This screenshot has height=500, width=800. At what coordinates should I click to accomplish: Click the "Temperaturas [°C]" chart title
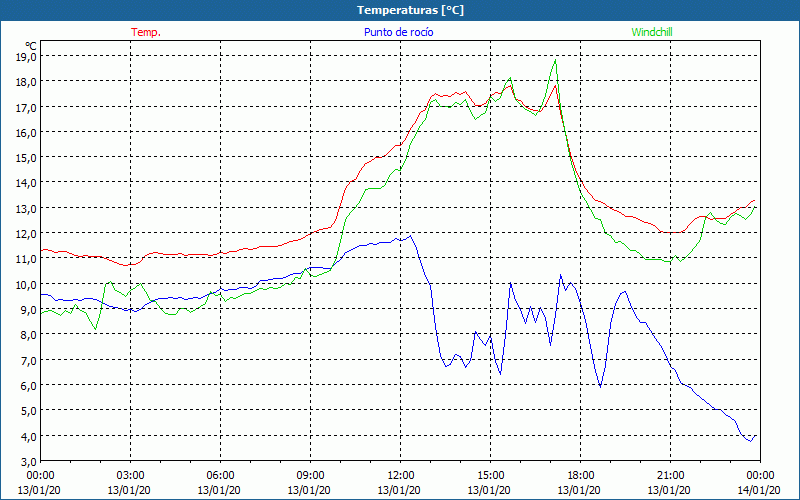tap(410, 10)
